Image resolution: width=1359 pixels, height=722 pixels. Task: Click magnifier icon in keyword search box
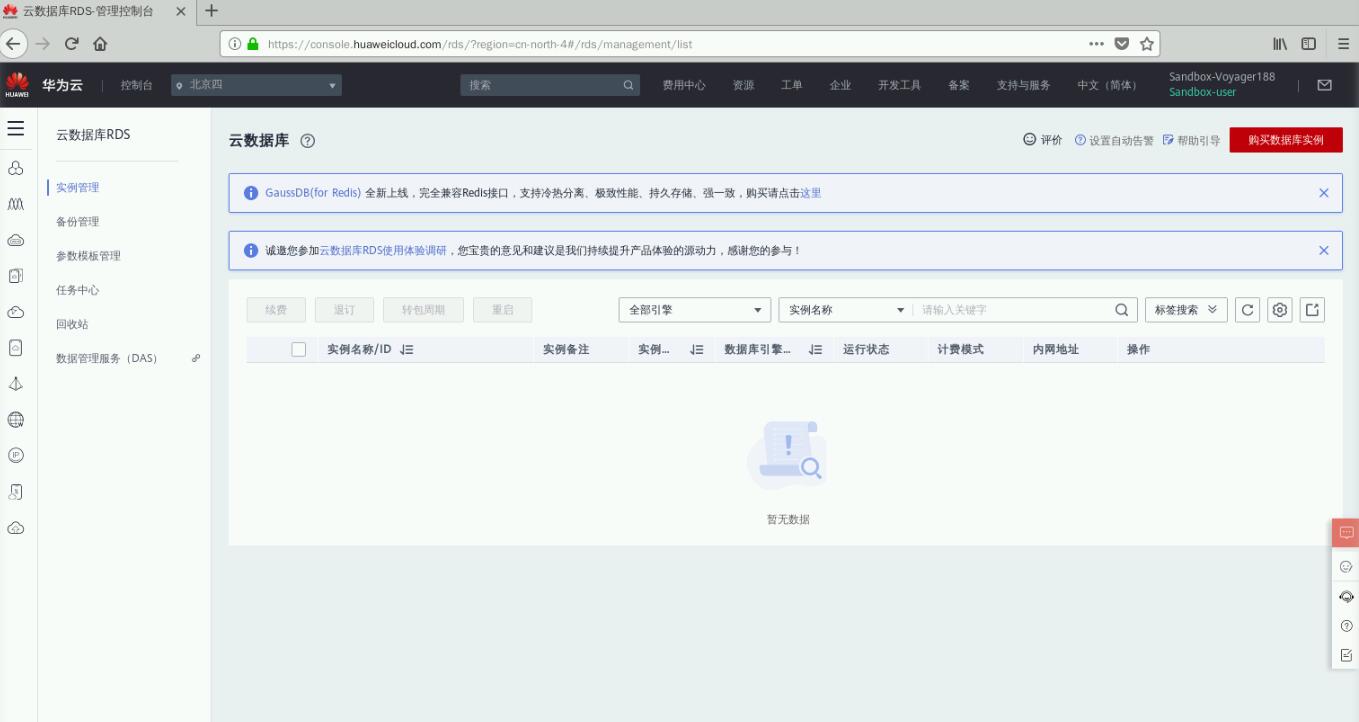(1121, 310)
